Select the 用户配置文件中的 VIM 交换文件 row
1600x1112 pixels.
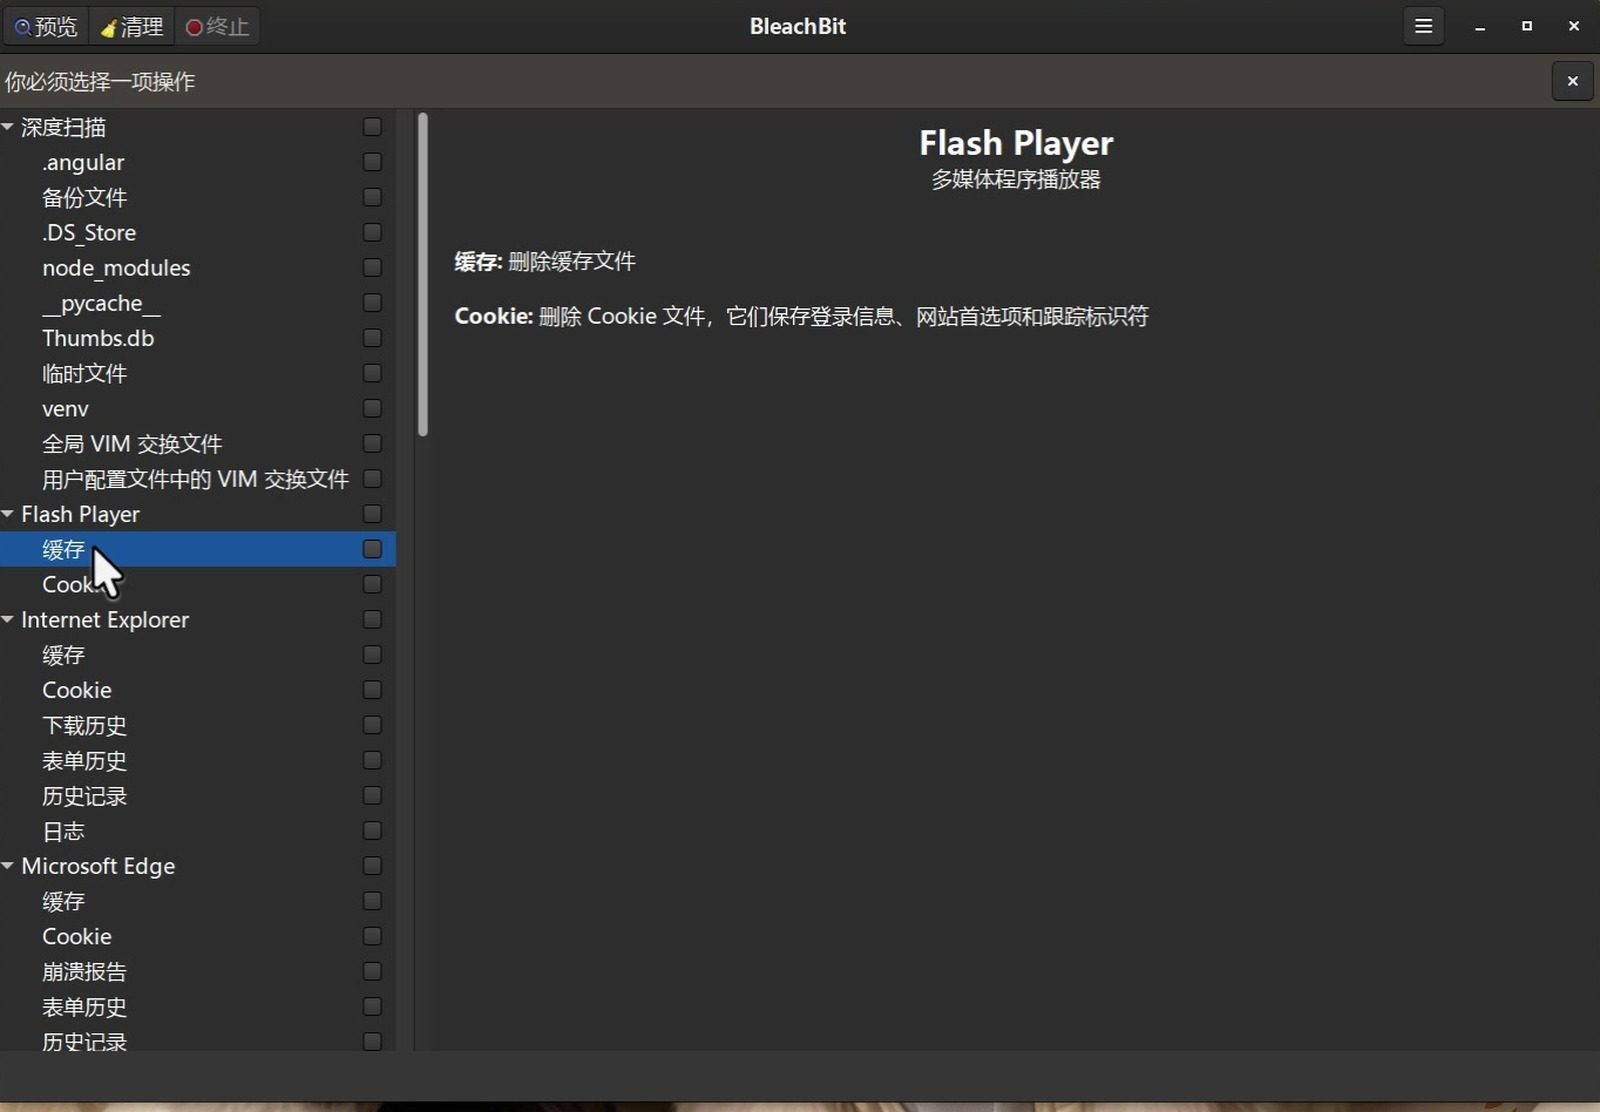(198, 479)
